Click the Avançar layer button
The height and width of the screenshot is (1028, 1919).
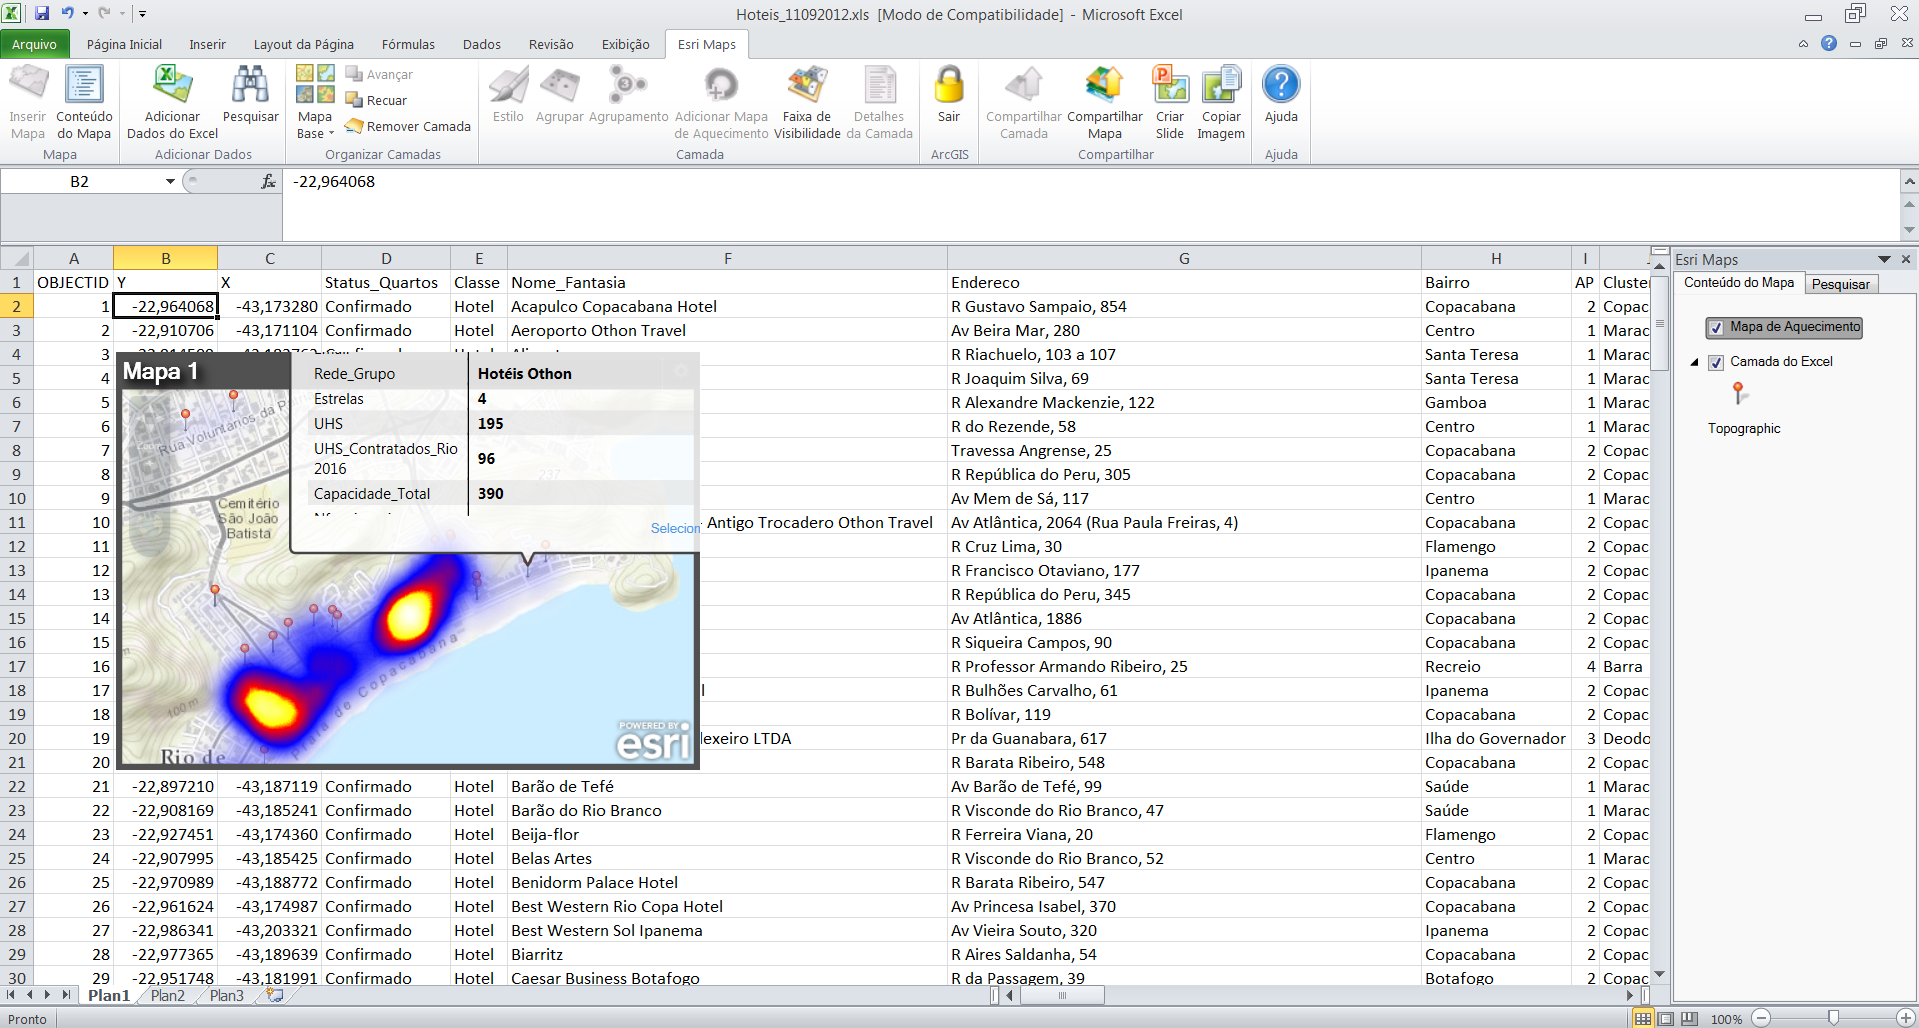(379, 74)
